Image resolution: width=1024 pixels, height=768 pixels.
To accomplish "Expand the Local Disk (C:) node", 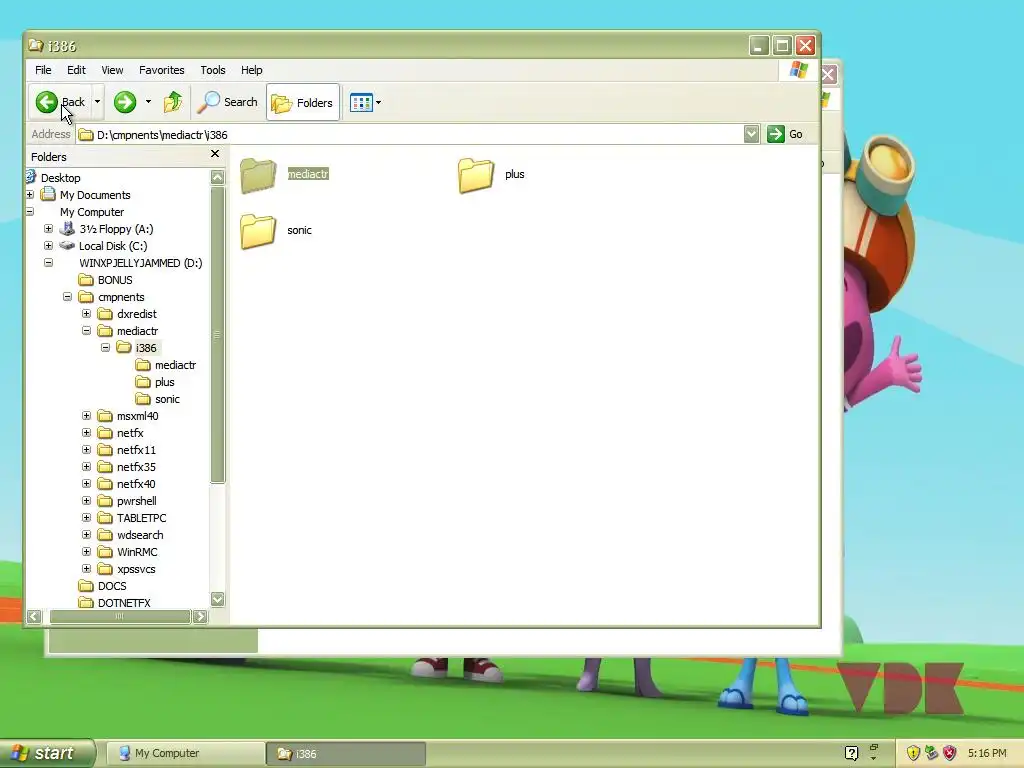I will [x=48, y=246].
